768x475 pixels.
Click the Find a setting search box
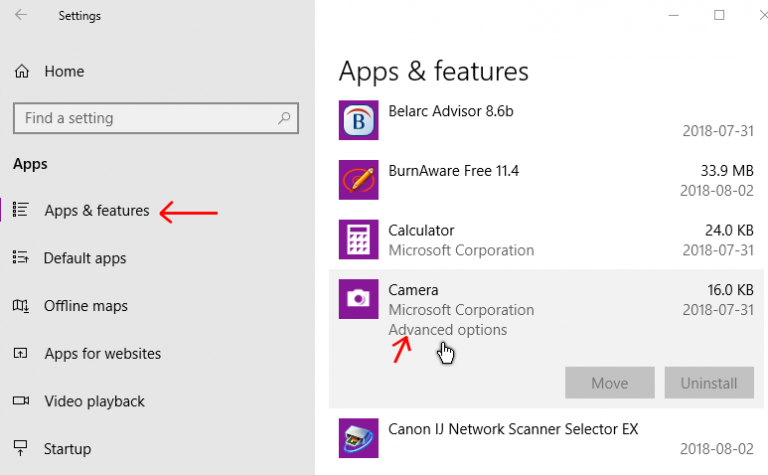point(156,118)
